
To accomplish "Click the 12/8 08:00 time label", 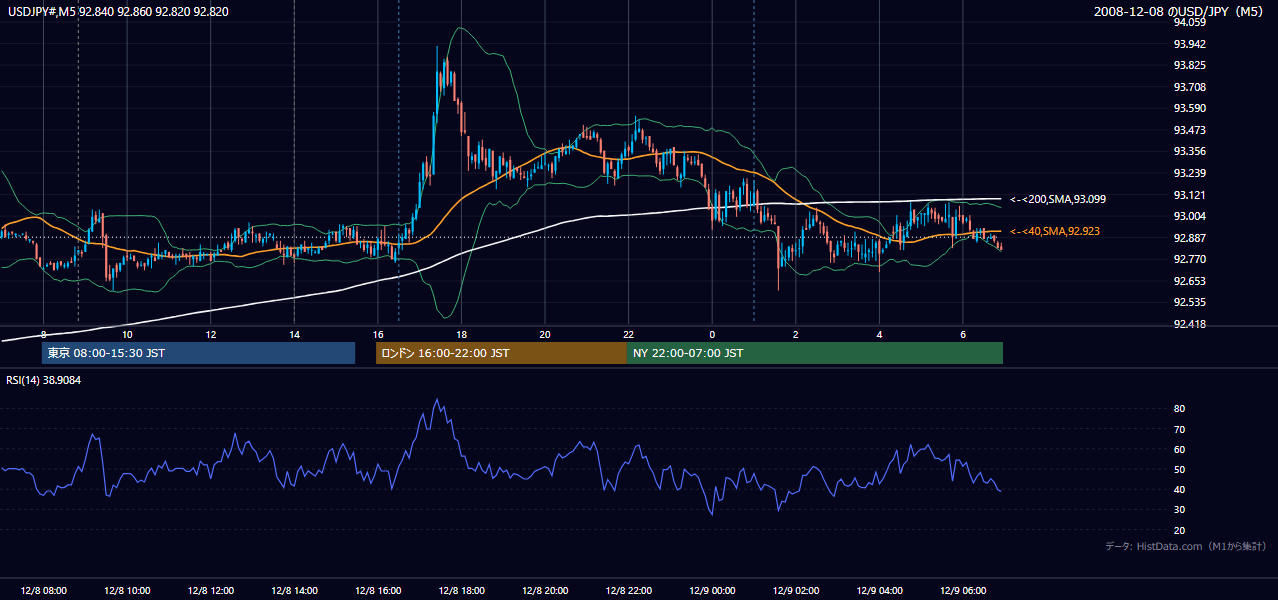I will 43,590.
